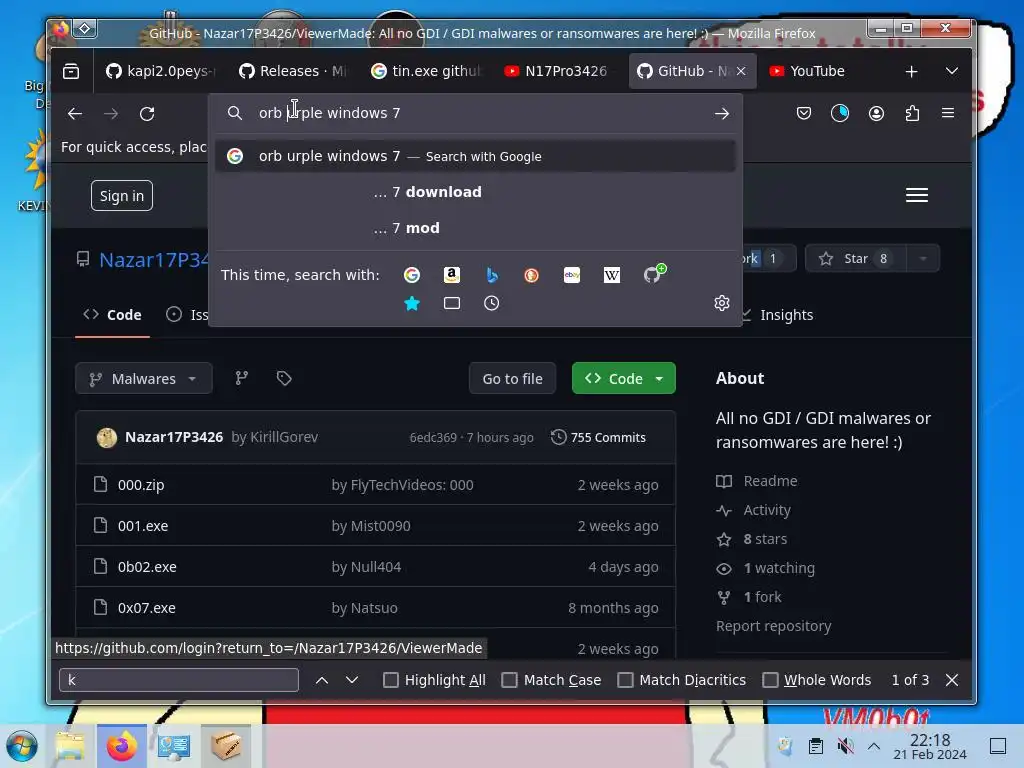Screen dimensions: 1024x768
Task: Open a new tab with plus button
Action: [912, 71]
